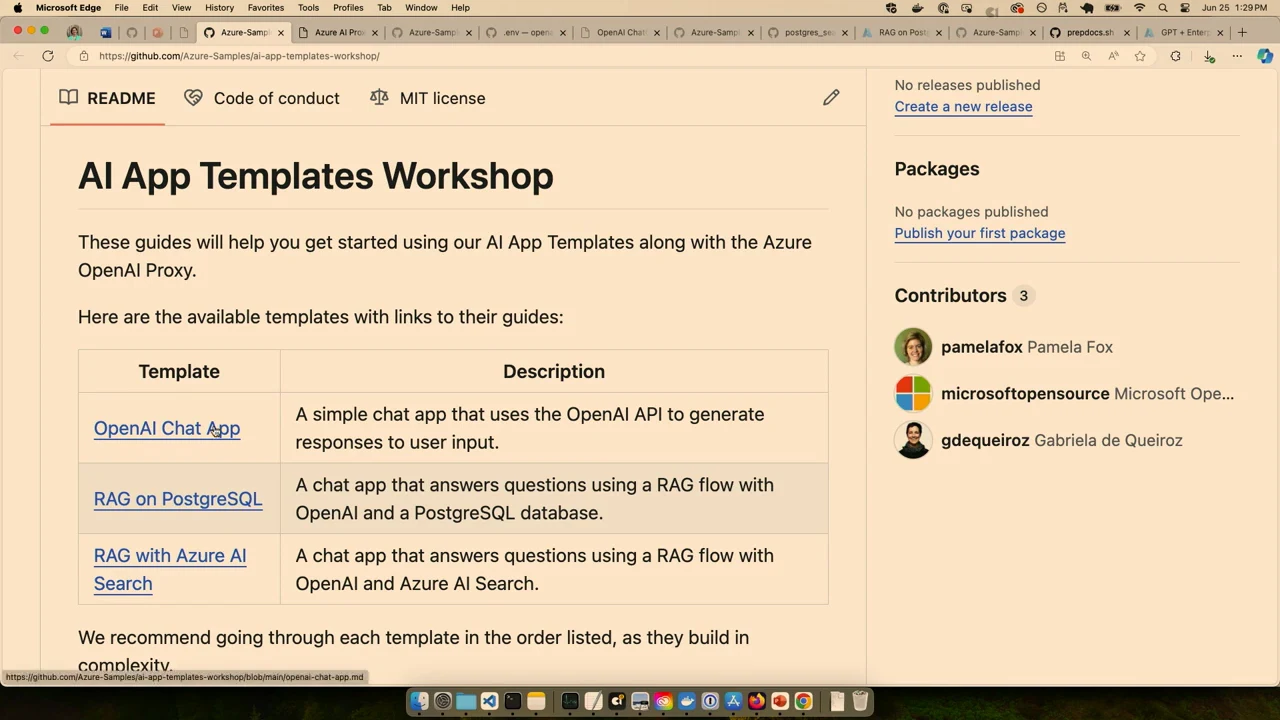Image resolution: width=1280 pixels, height=720 pixels.
Task: Open the Trash in the Dock
Action: coord(860,701)
